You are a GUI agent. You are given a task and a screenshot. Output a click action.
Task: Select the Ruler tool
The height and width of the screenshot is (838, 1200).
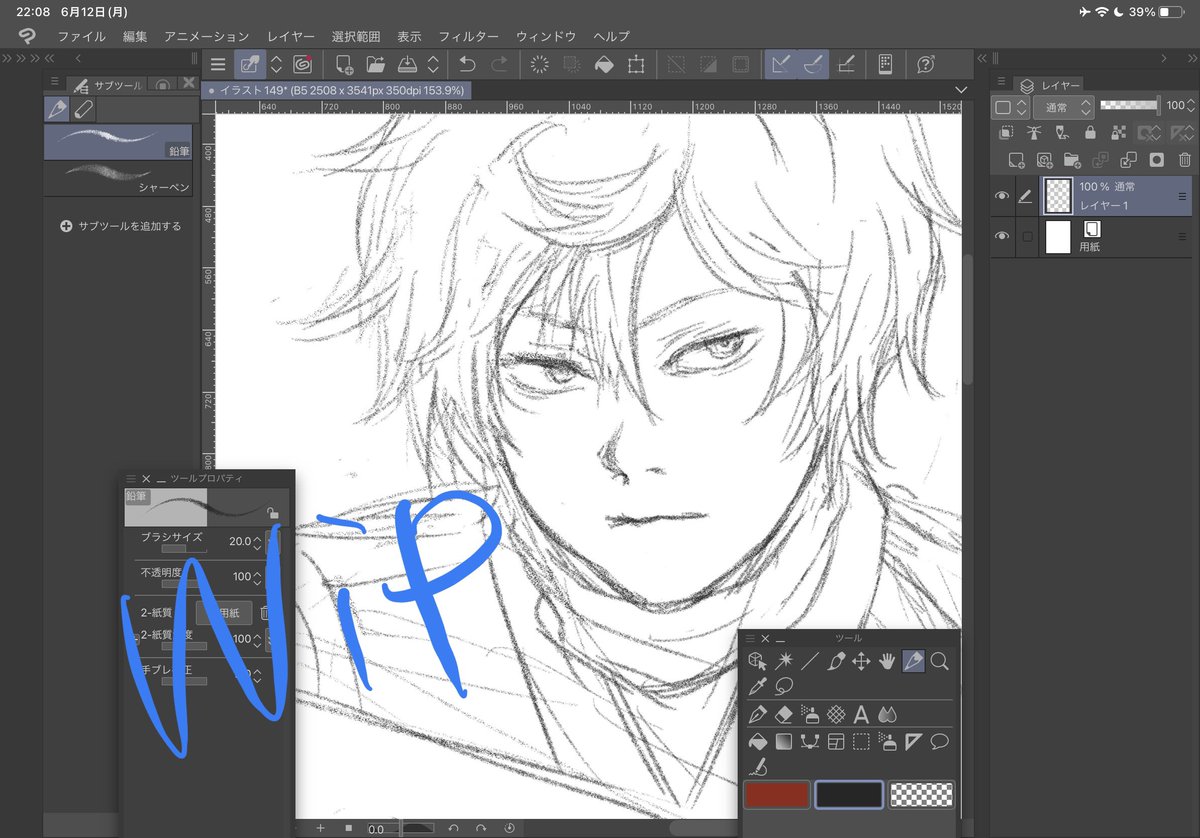click(x=913, y=741)
